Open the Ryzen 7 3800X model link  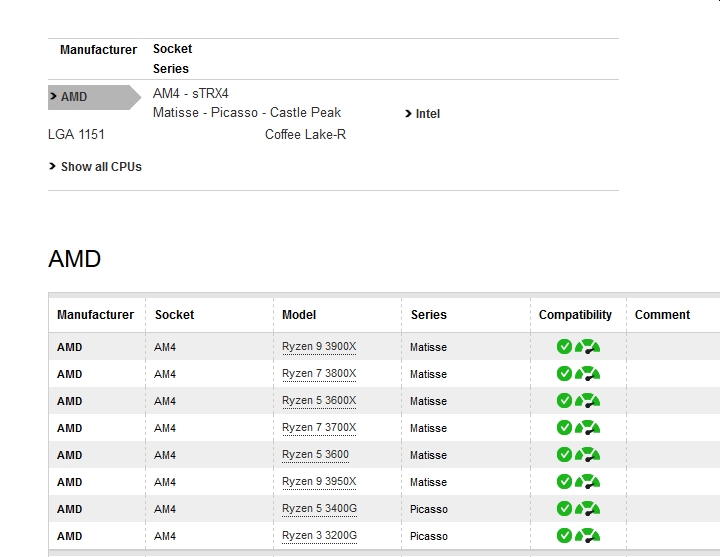click(x=319, y=374)
